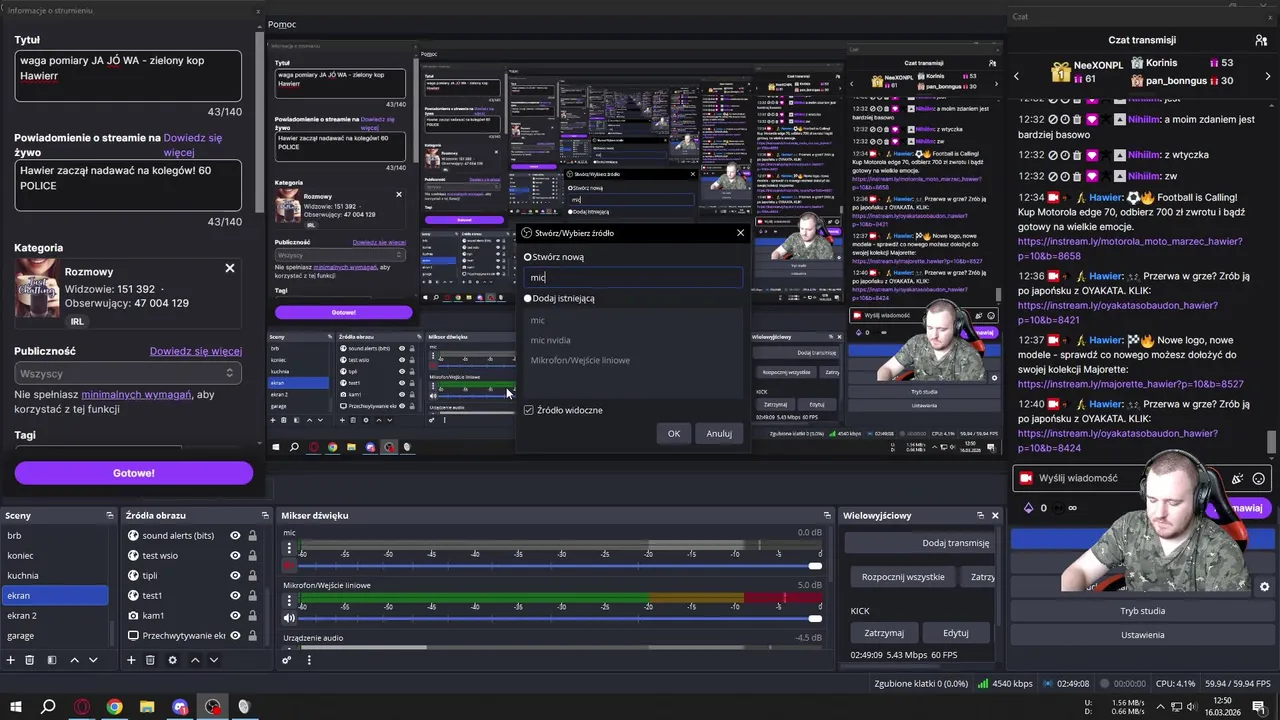Move selected scene up
Viewport: 1280px width, 720px height.
[x=74, y=660]
